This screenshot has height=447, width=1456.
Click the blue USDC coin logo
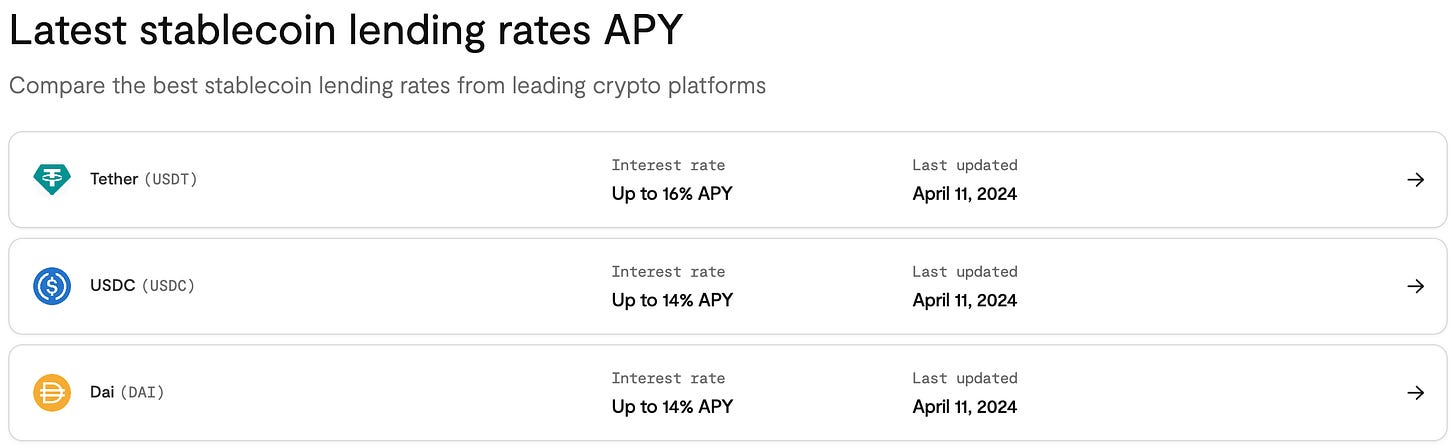click(52, 286)
